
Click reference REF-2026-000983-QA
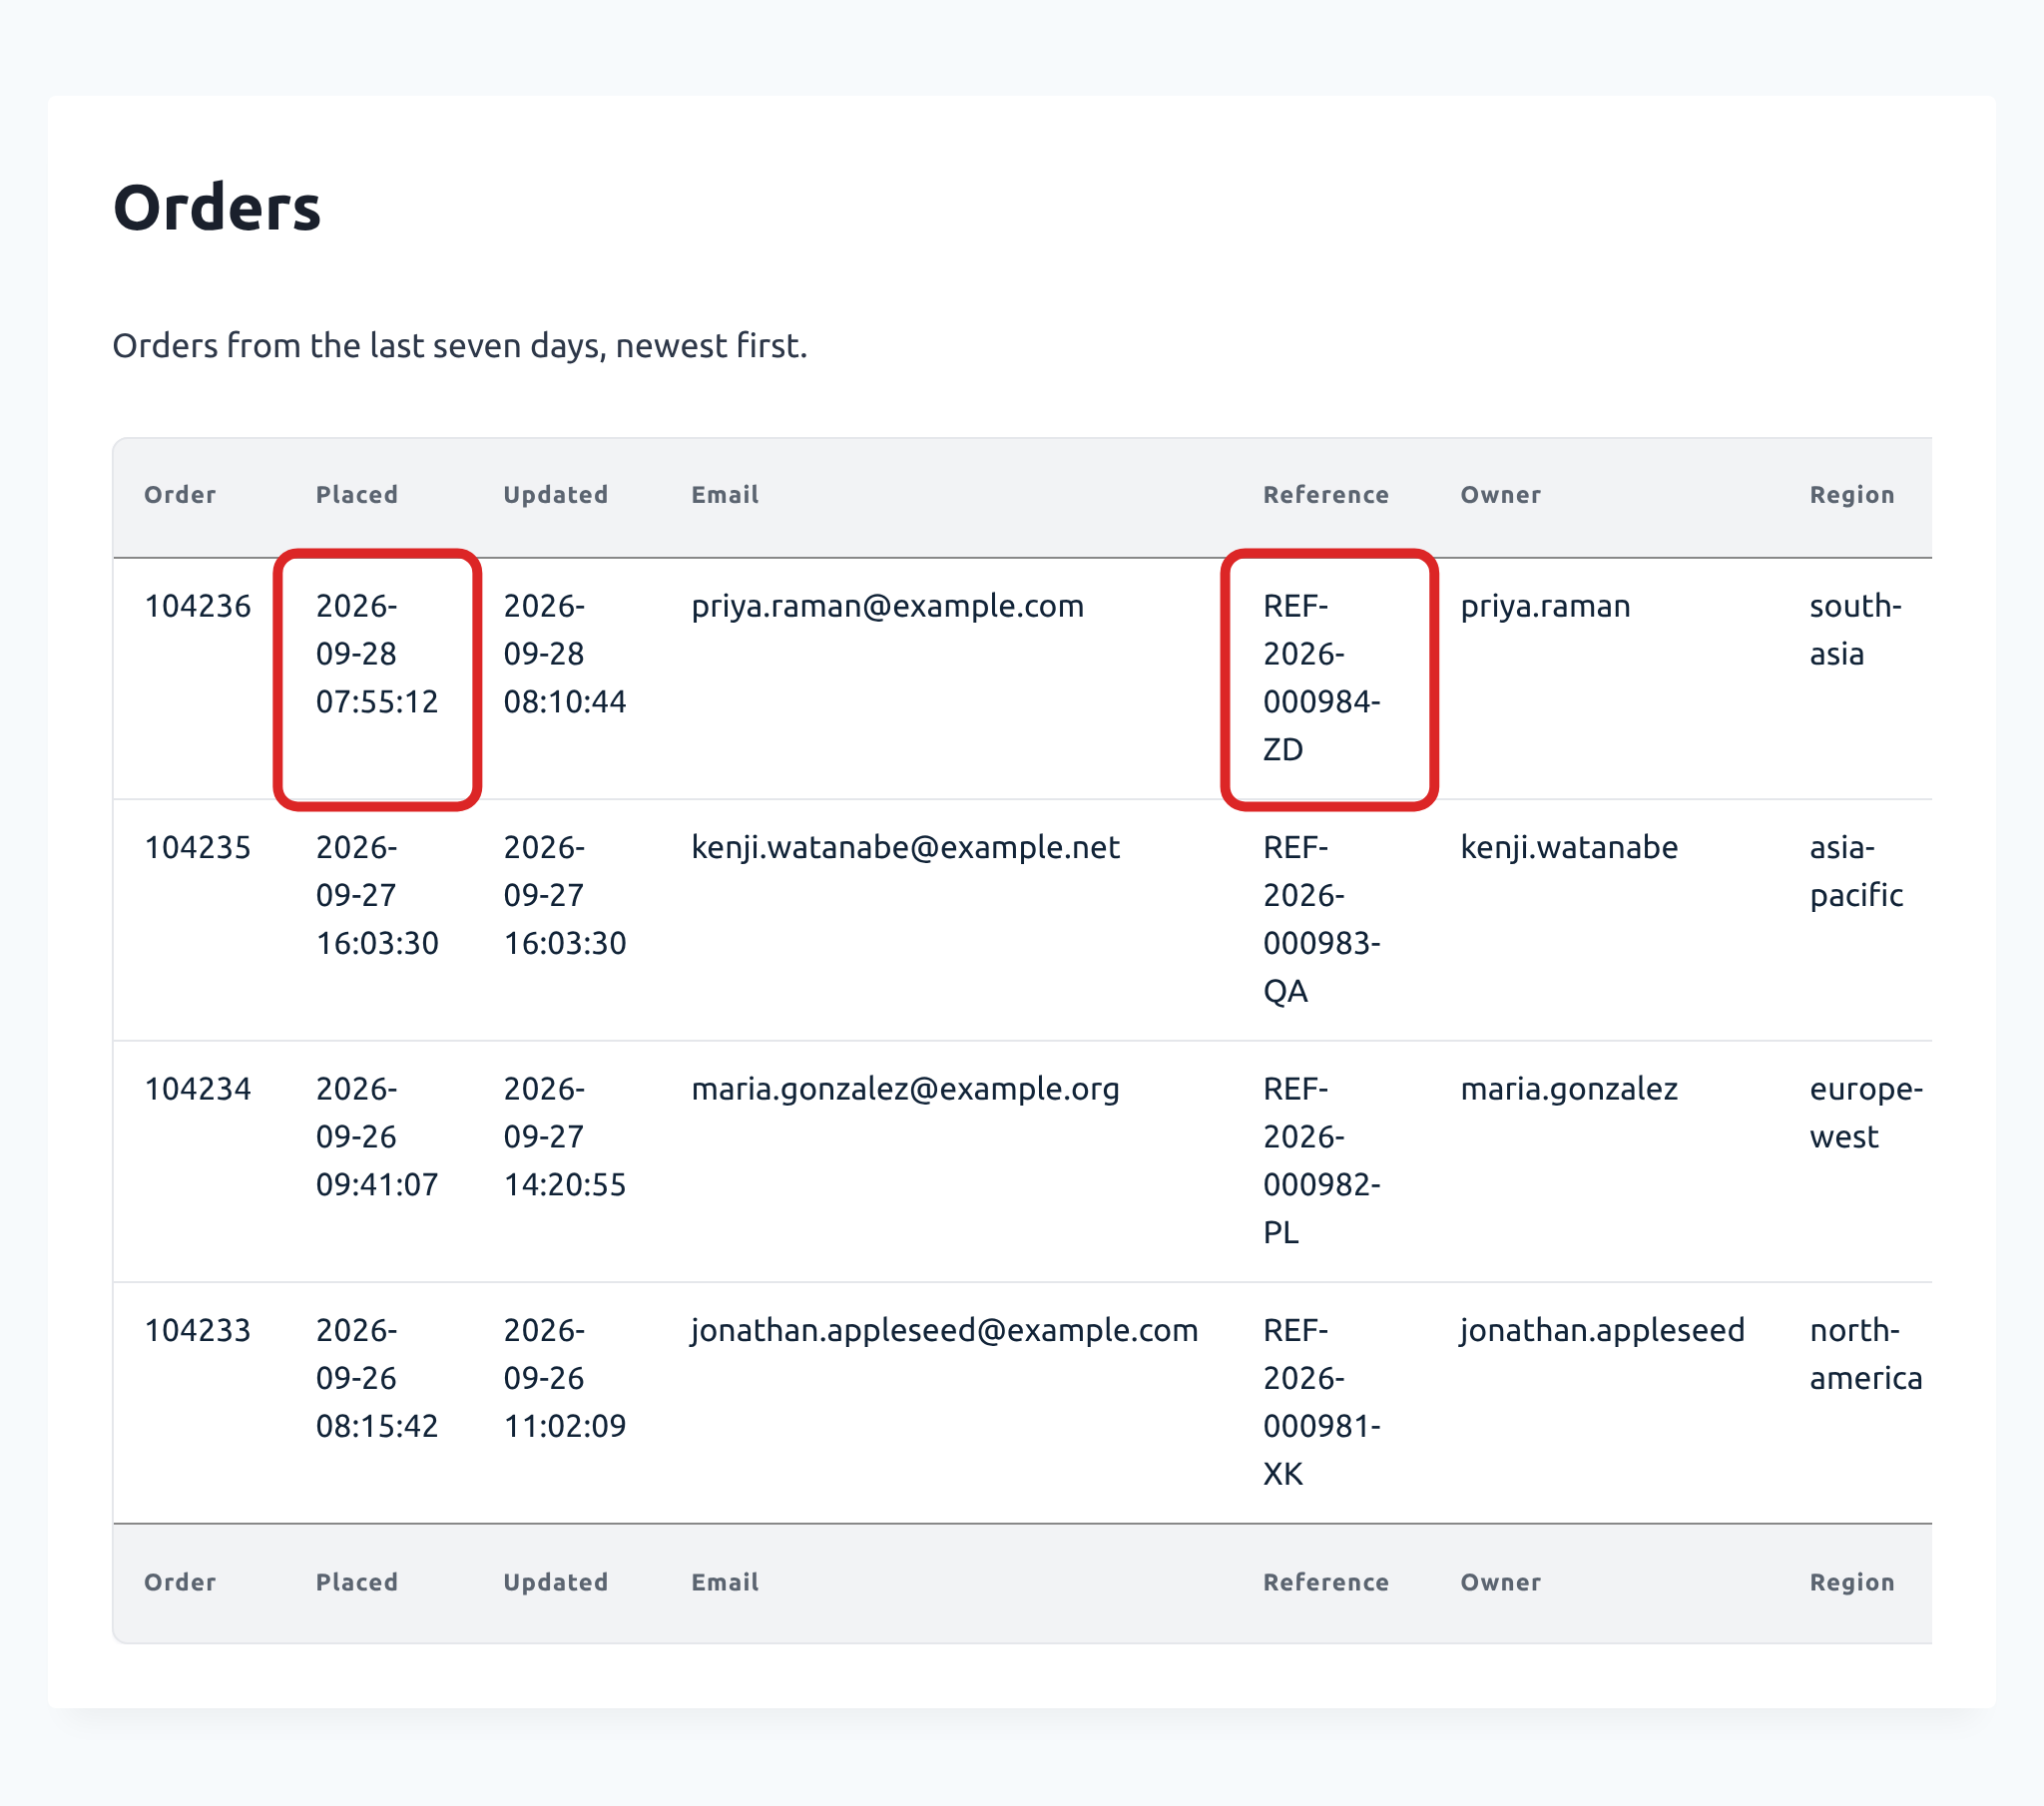point(1322,919)
